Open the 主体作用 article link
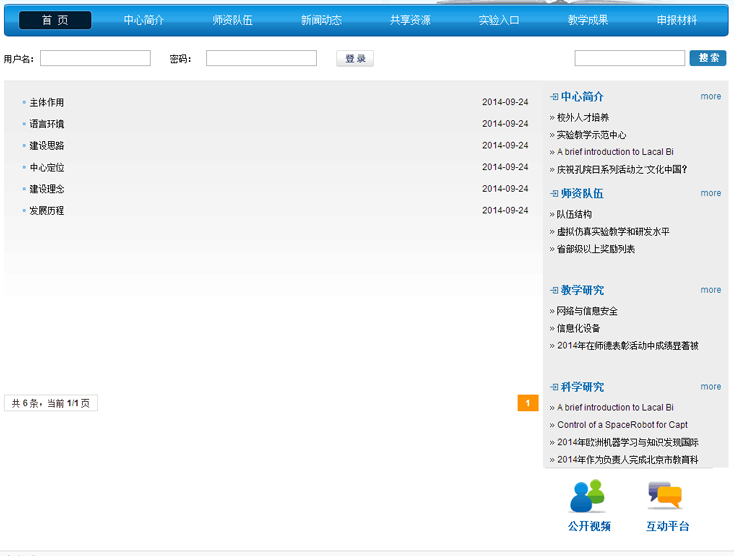The image size is (734, 556). [x=47, y=103]
